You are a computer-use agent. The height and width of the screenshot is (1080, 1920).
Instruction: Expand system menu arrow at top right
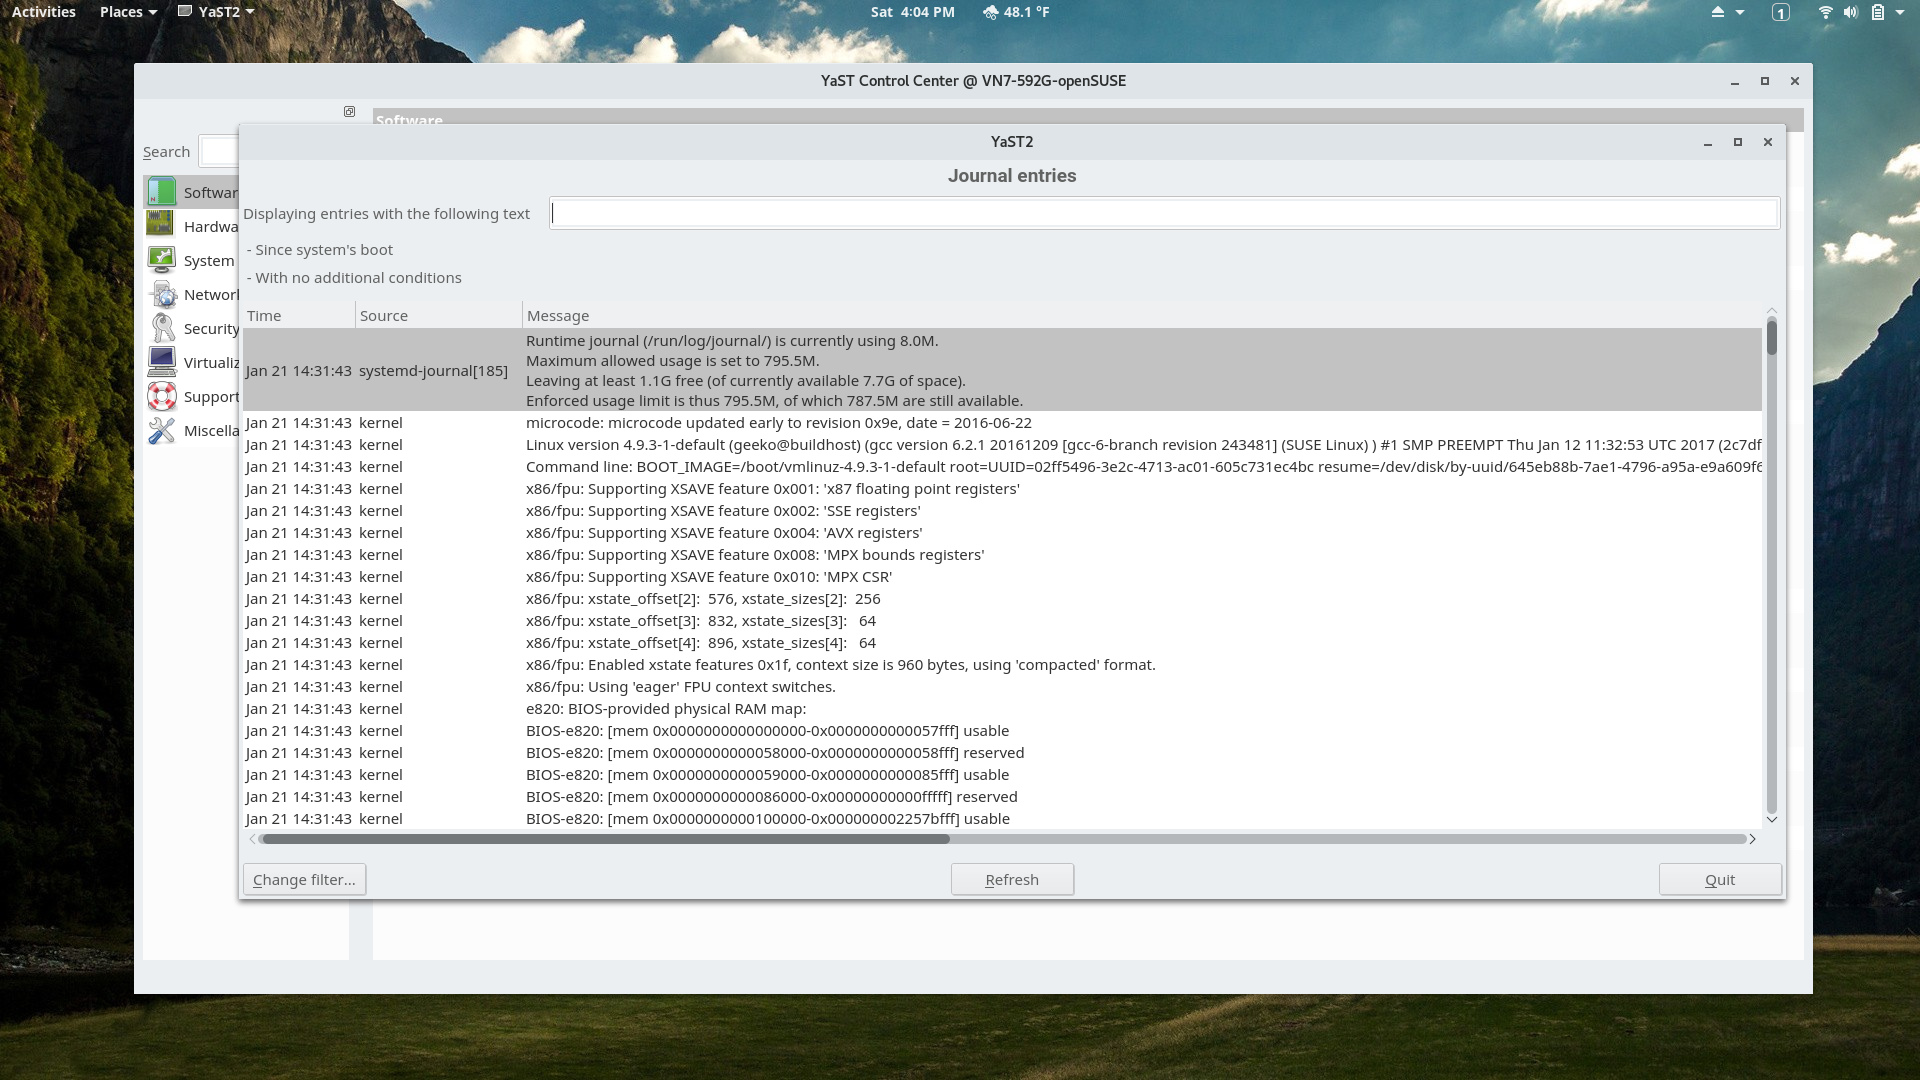click(1900, 12)
